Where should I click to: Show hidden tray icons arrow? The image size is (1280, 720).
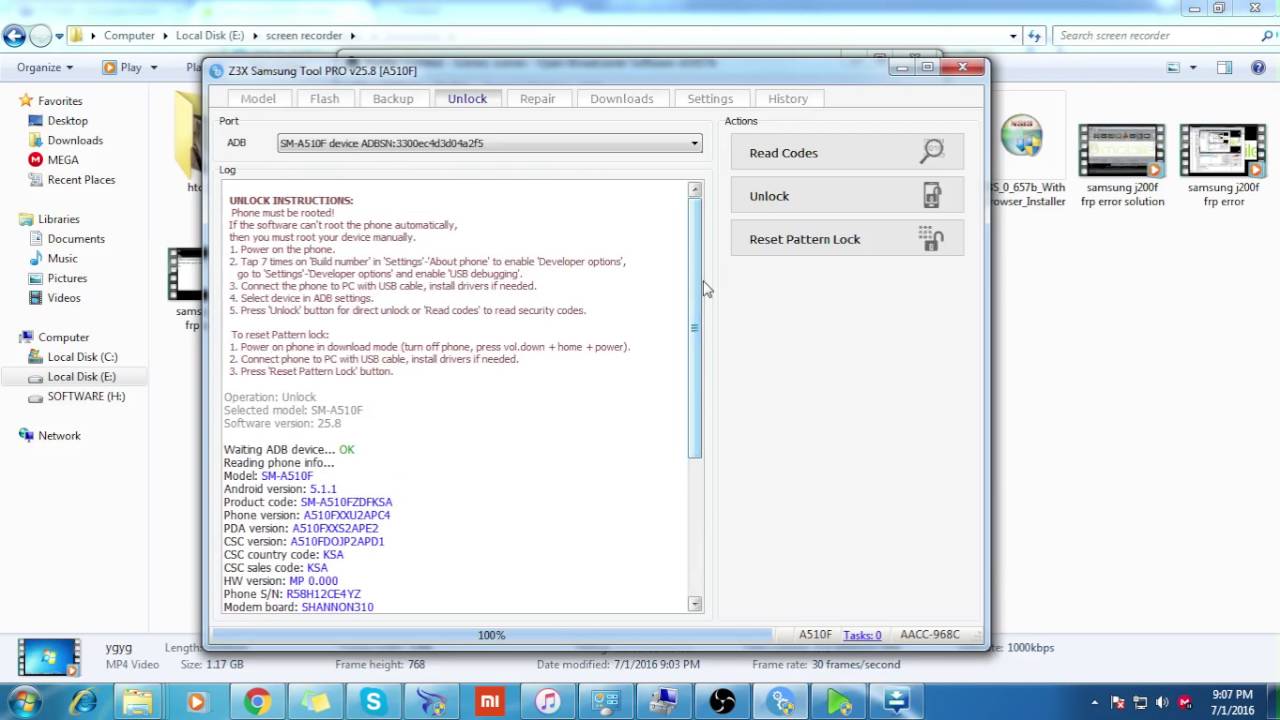coord(1095,703)
